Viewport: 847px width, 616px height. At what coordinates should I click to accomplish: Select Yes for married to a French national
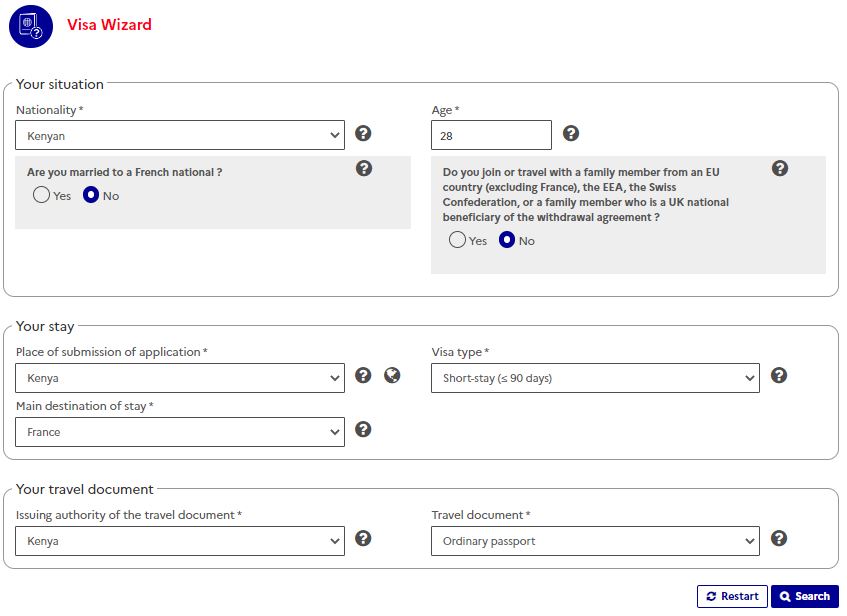click(x=41, y=195)
